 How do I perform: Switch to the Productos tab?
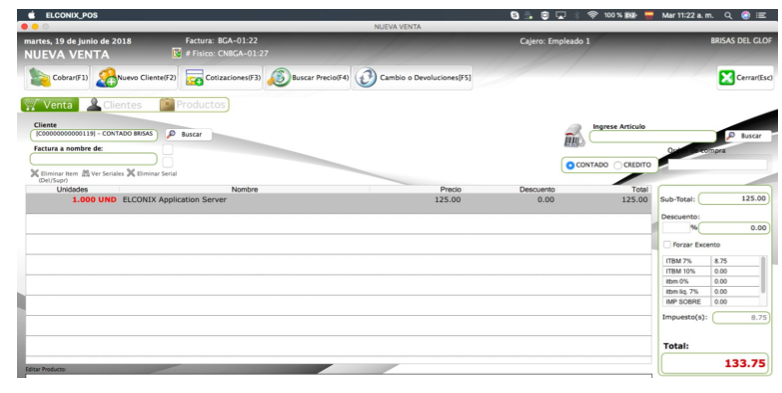(192, 105)
